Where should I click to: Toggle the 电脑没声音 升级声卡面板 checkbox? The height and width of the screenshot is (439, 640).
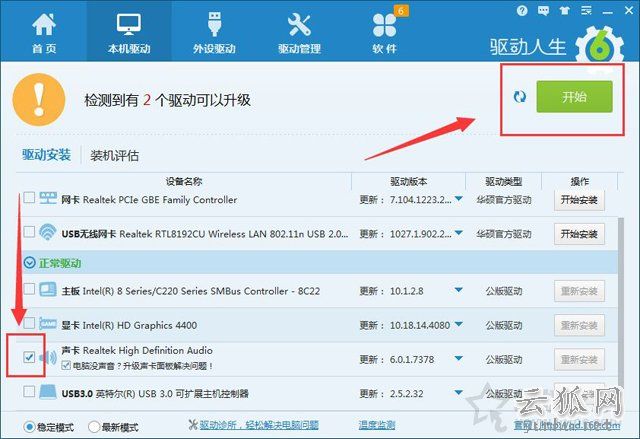tap(66, 366)
